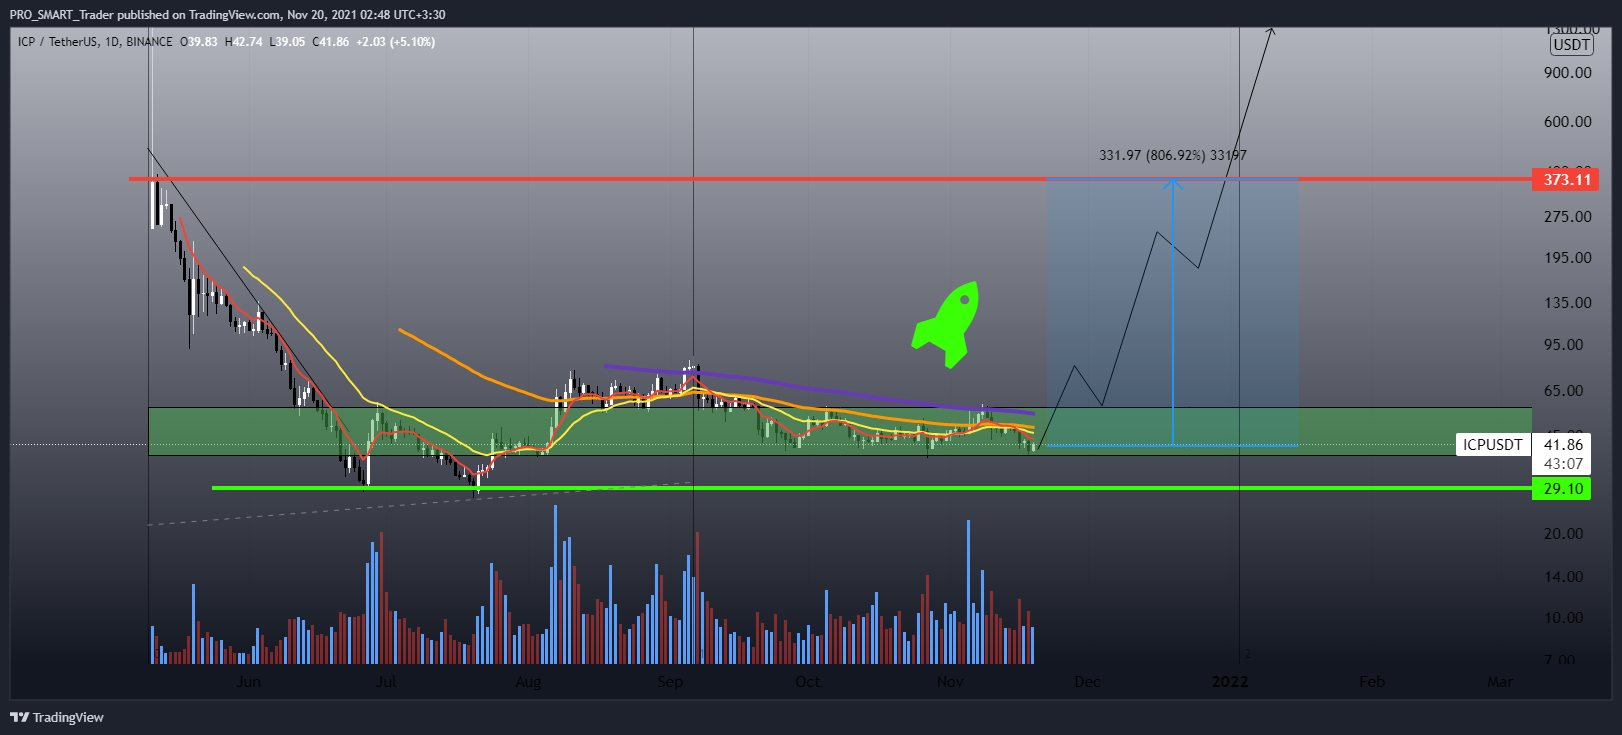This screenshot has width=1622, height=735.
Task: Click the Nov label on time axis
Action: 950,682
